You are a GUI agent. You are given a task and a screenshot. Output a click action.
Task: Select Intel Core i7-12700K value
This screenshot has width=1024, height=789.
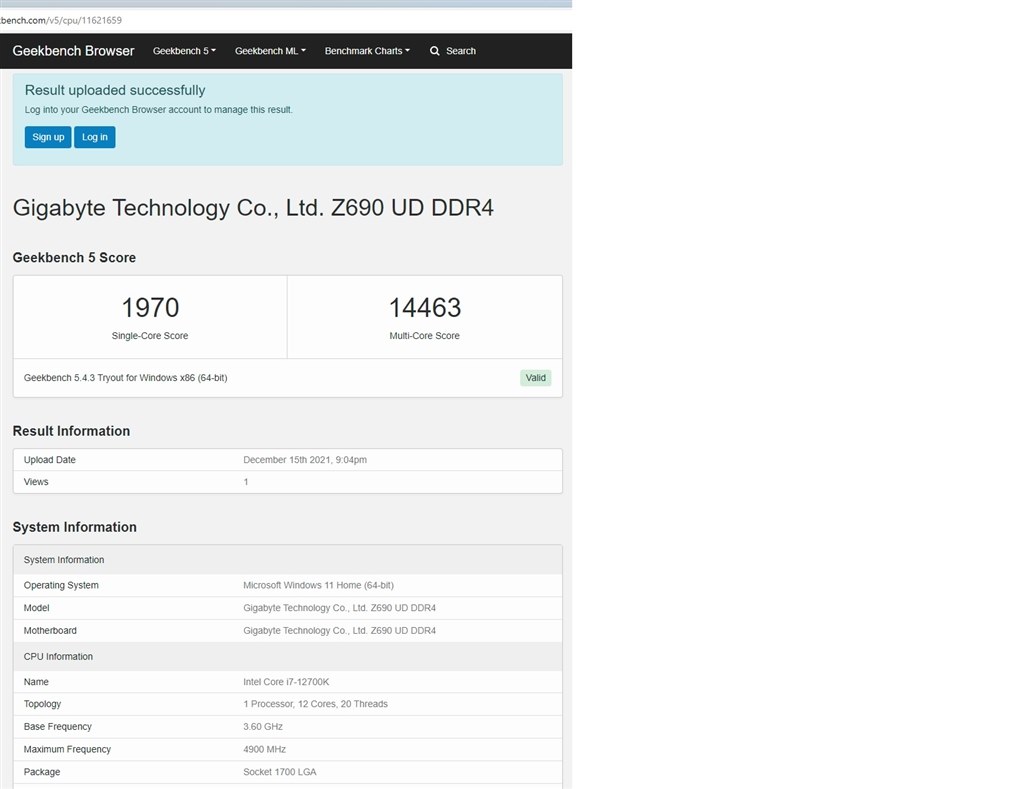(x=286, y=682)
